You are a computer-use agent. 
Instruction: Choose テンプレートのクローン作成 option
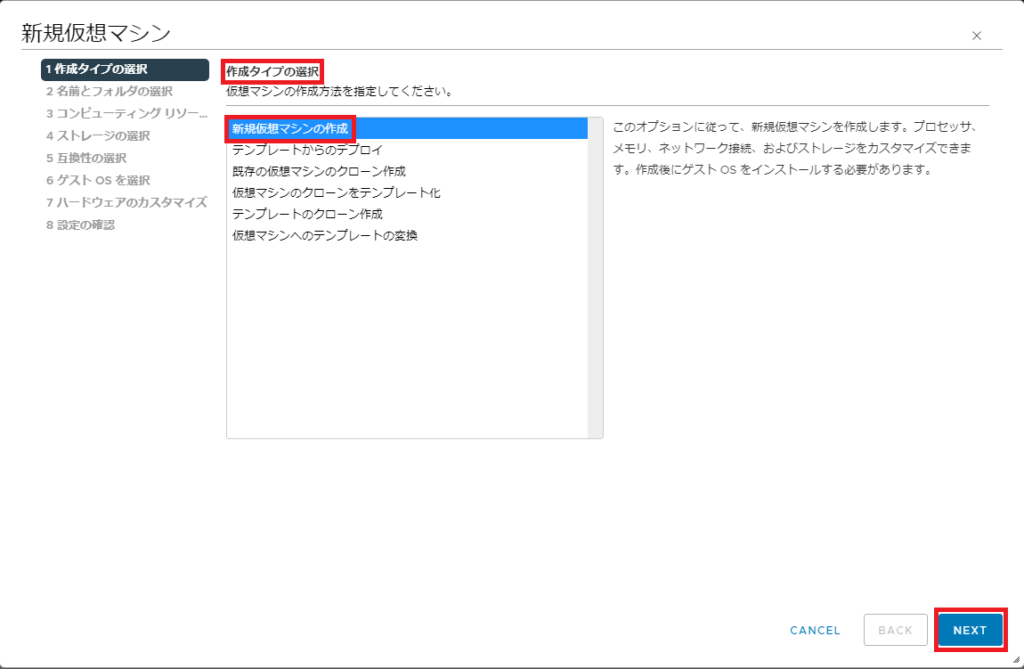tap(407, 214)
